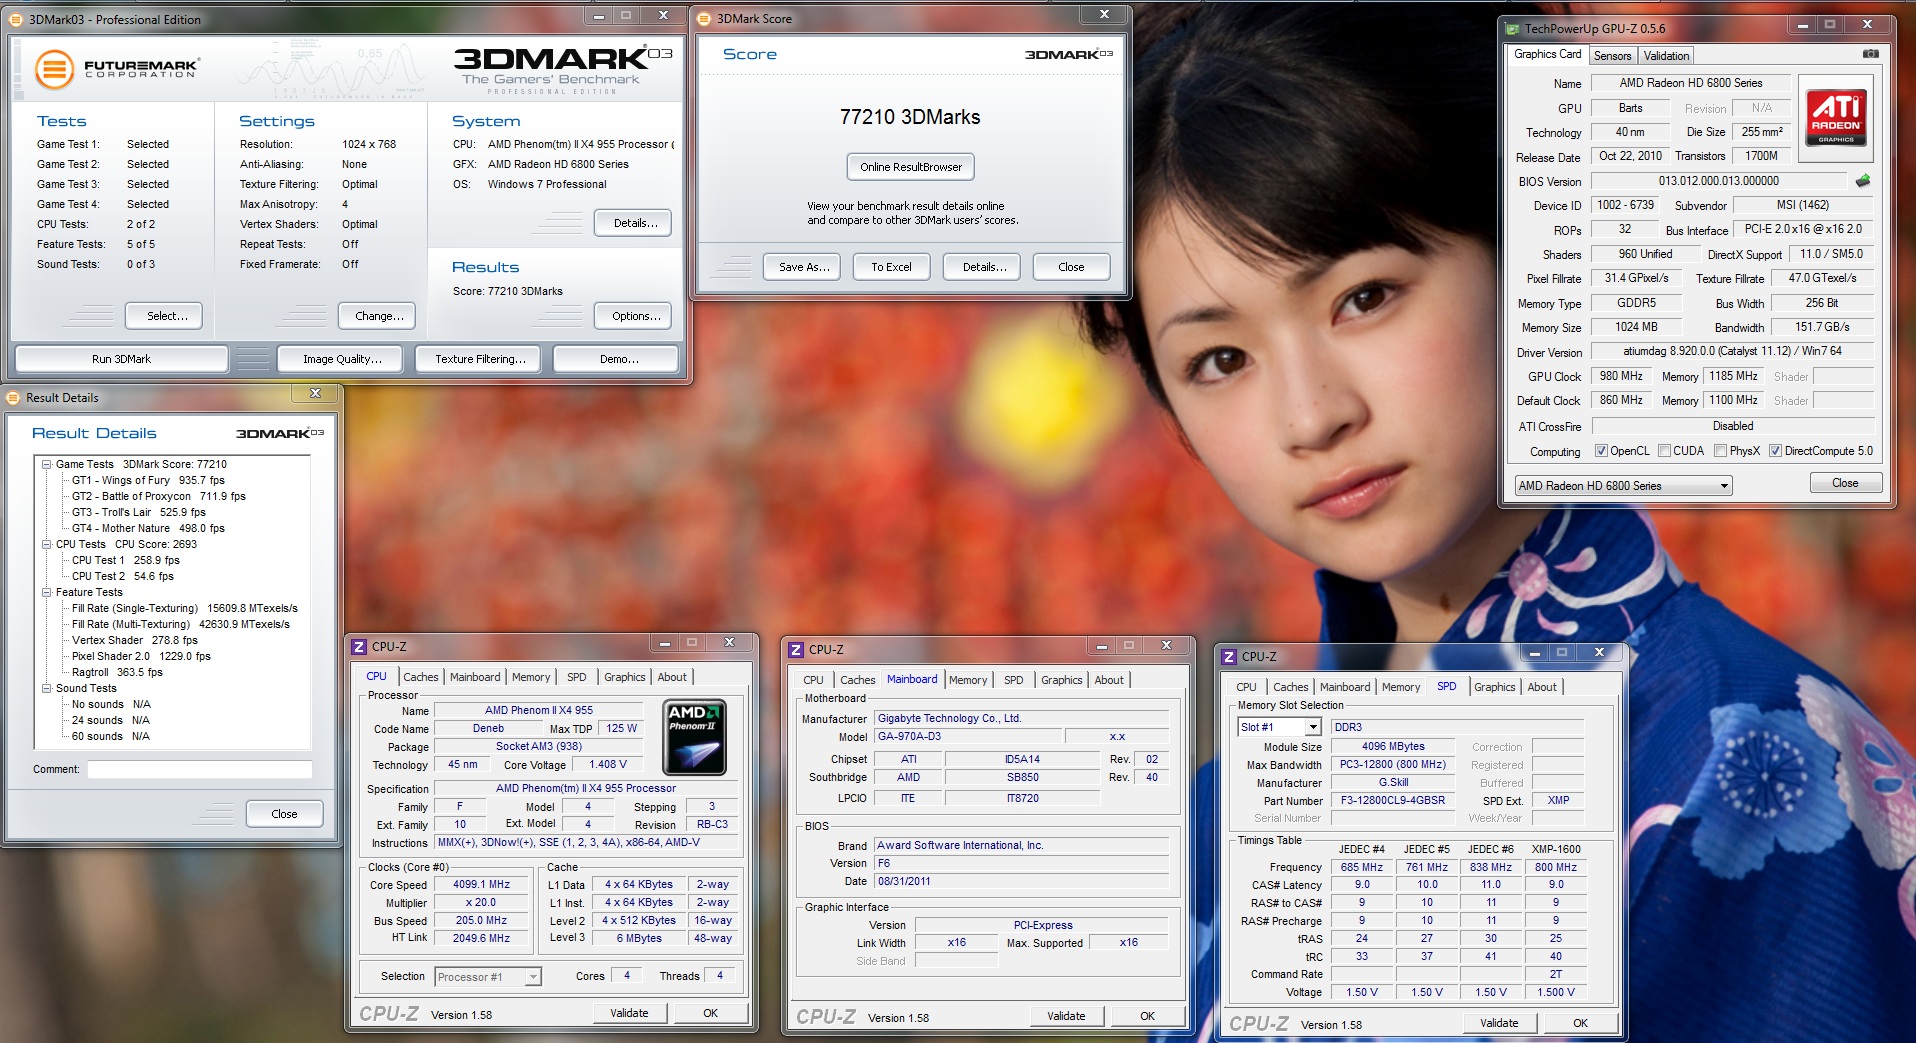The image size is (1916, 1043).
Task: Click the 3DMark03 Professional Edition title bar icon
Action: 15,19
